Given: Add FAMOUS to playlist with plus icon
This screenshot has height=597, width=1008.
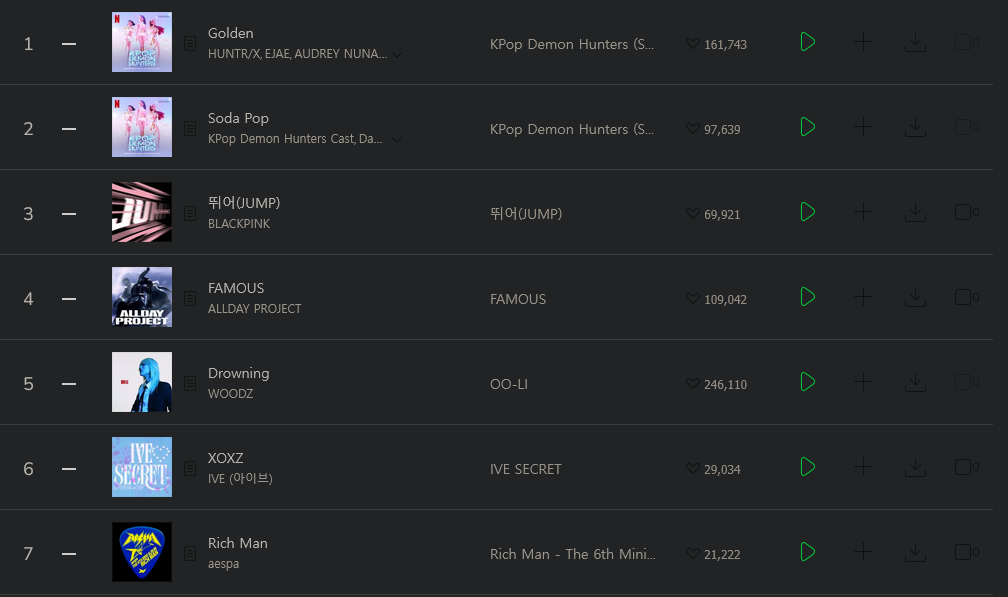Looking at the screenshot, I should pyautogui.click(x=863, y=297).
